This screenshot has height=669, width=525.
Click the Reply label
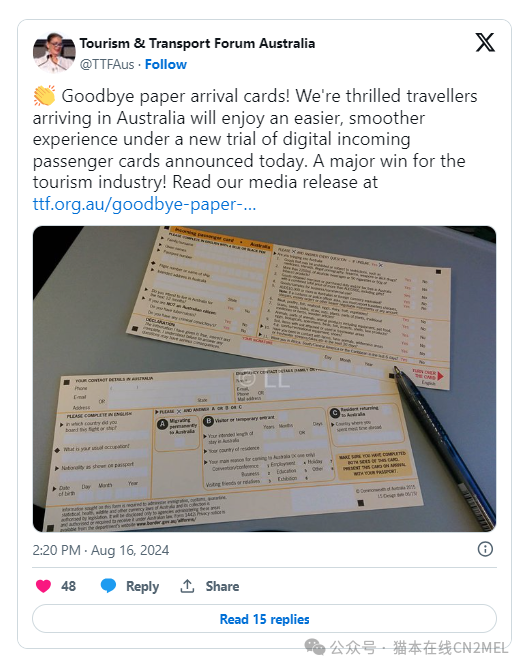[143, 586]
